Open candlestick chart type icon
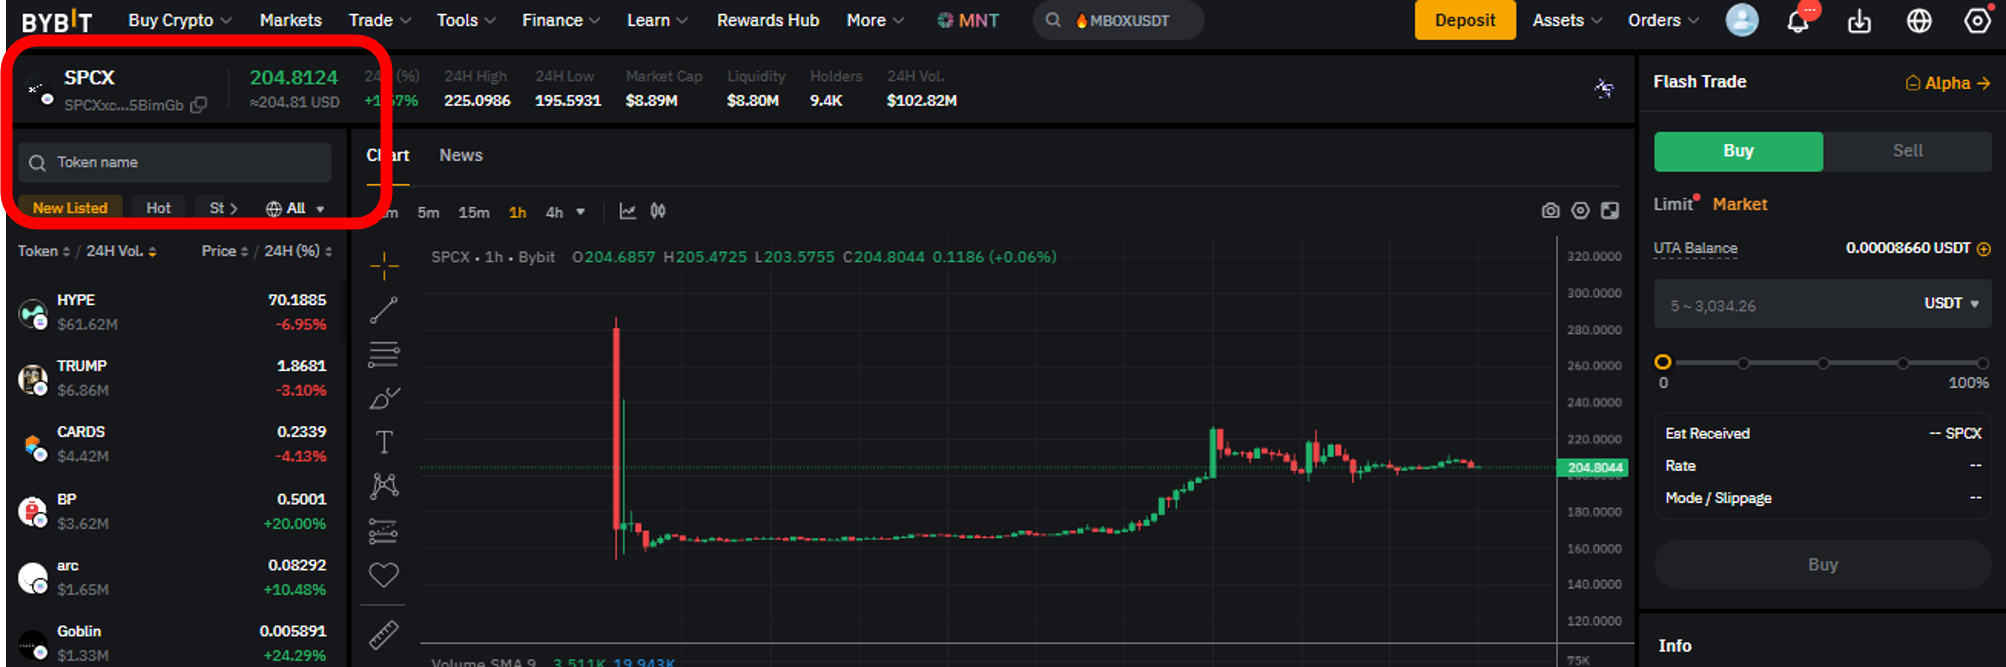Image resolution: width=2006 pixels, height=667 pixels. pos(658,211)
